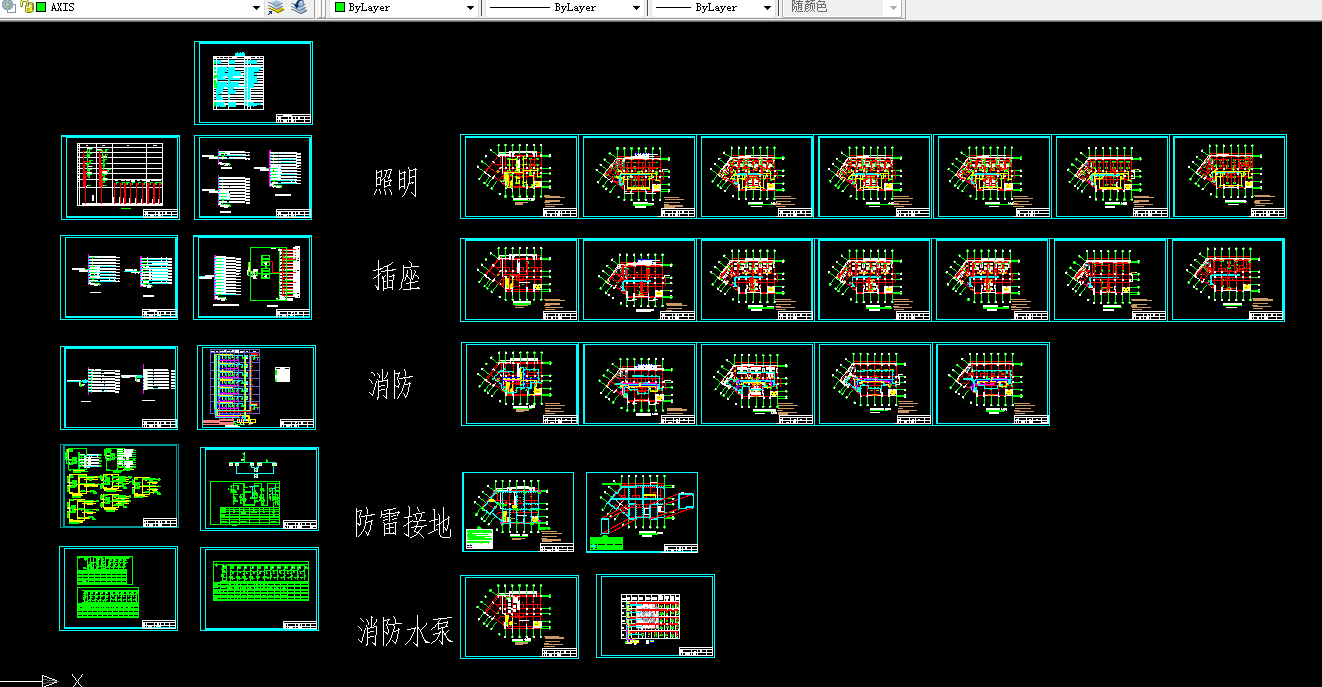1322x687 pixels.
Task: Click the last fire protection plan drawing
Action: (991, 384)
